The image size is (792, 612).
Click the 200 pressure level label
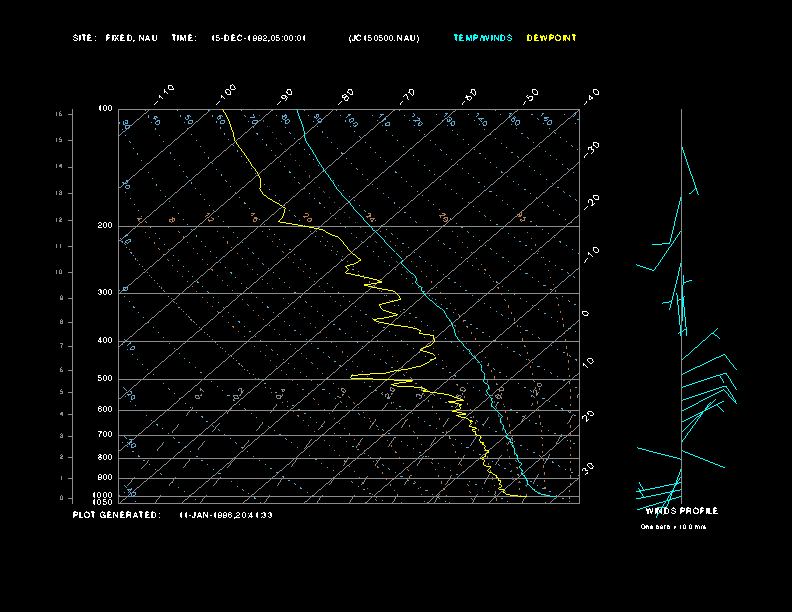tap(104, 226)
